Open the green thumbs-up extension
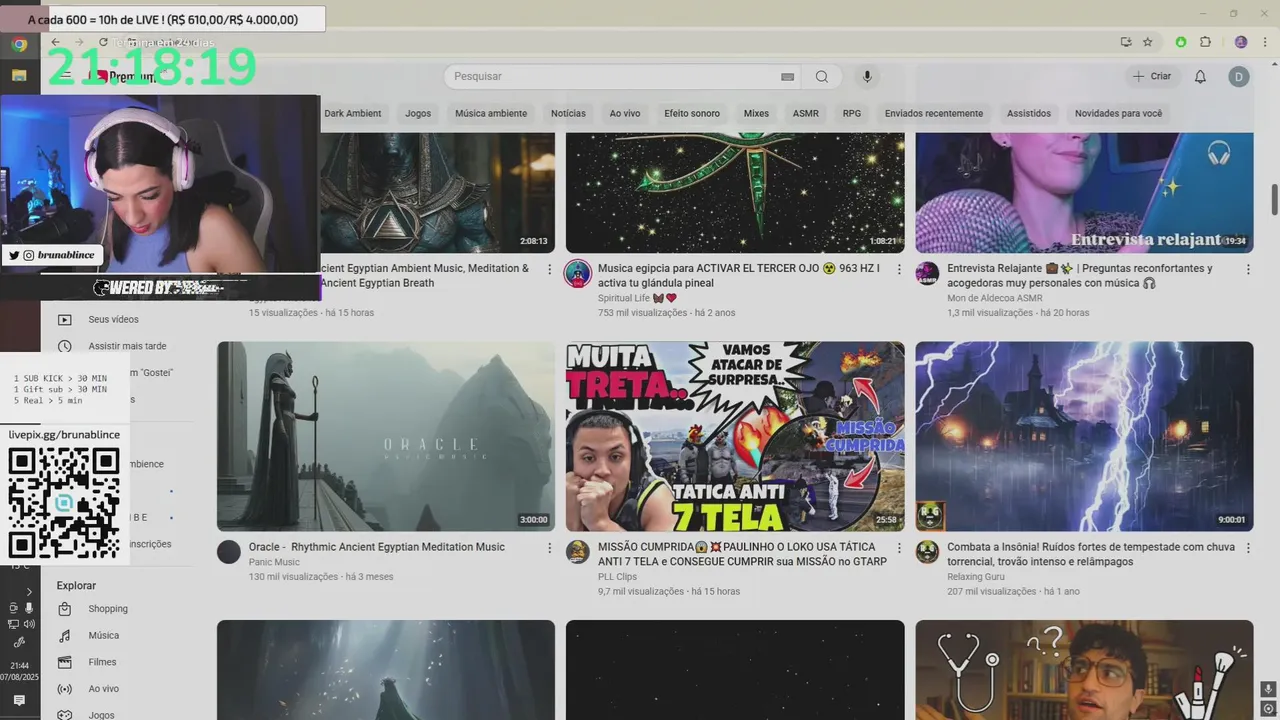The width and height of the screenshot is (1280, 720). [x=1181, y=42]
